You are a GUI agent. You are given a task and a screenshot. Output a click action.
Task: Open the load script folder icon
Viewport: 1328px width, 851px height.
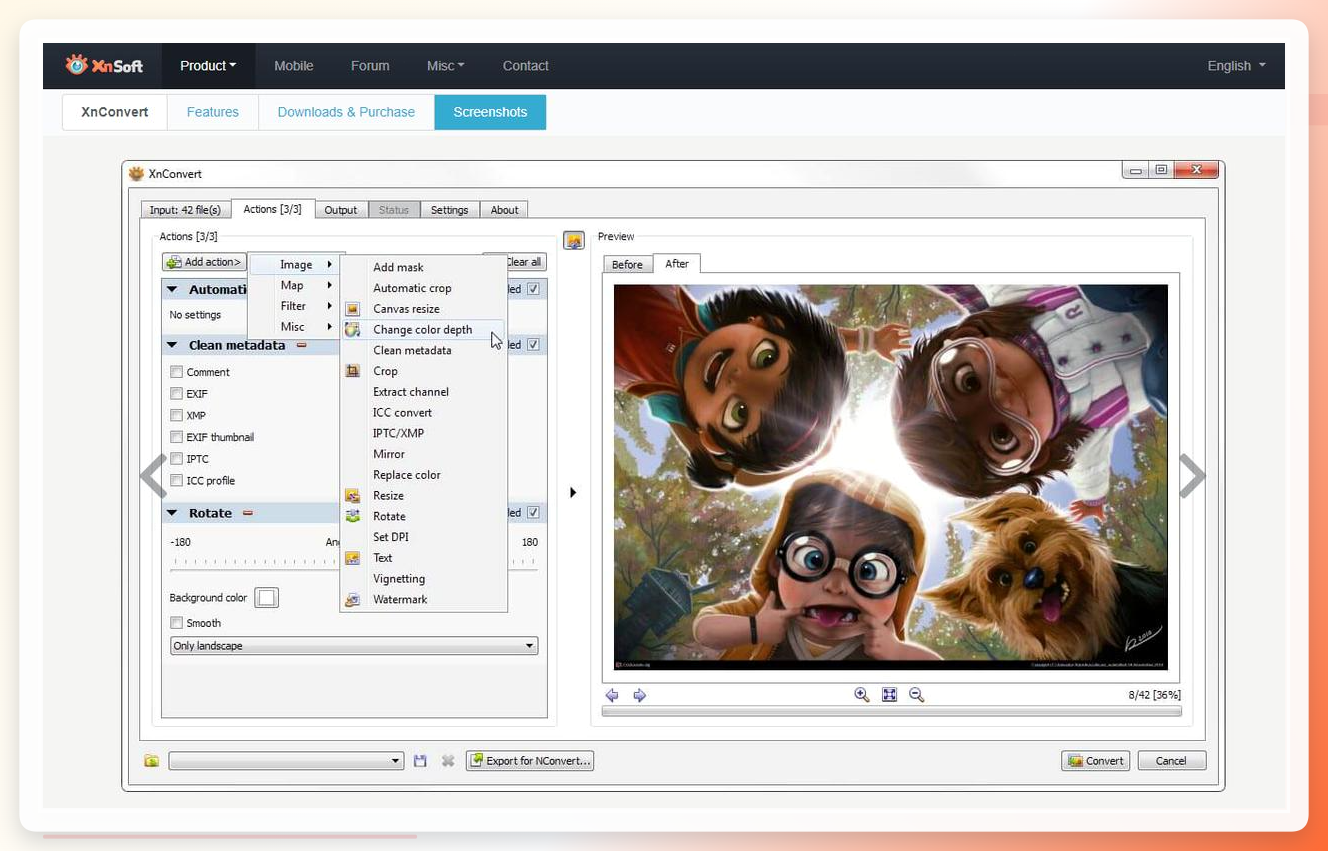152,761
